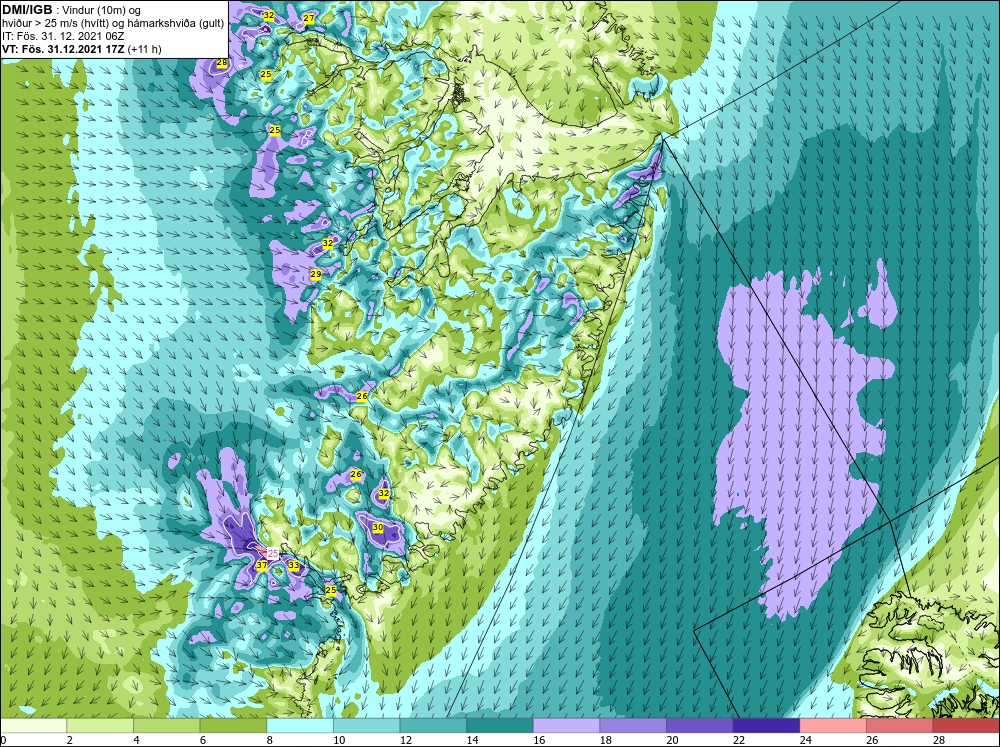
Task: Pick the 14–16 m/s dark teal legend swatch
Action: click(499, 725)
